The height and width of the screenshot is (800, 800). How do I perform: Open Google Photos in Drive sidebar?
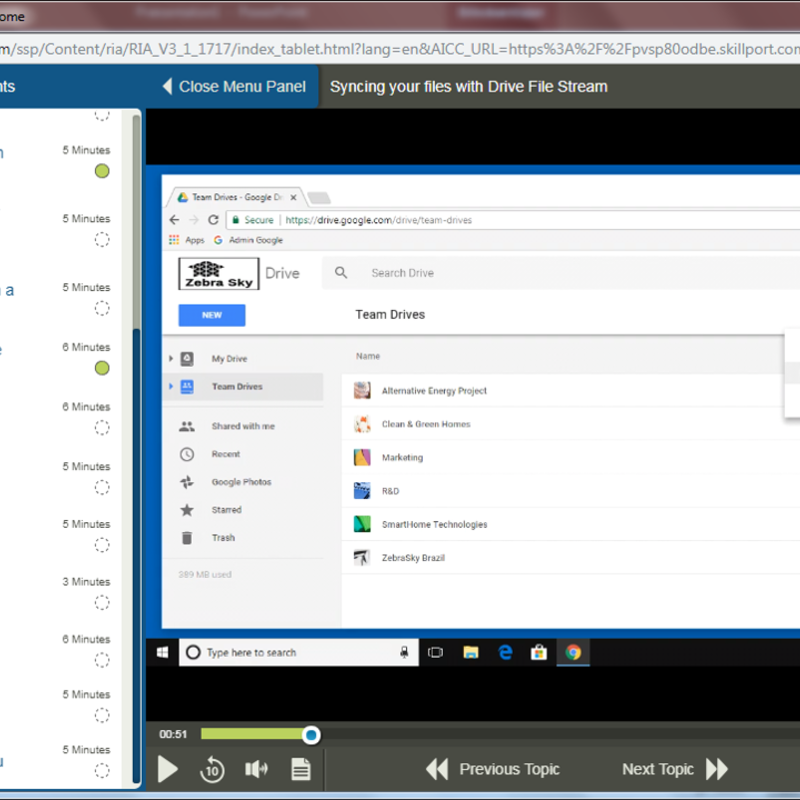pyautogui.click(x=241, y=482)
